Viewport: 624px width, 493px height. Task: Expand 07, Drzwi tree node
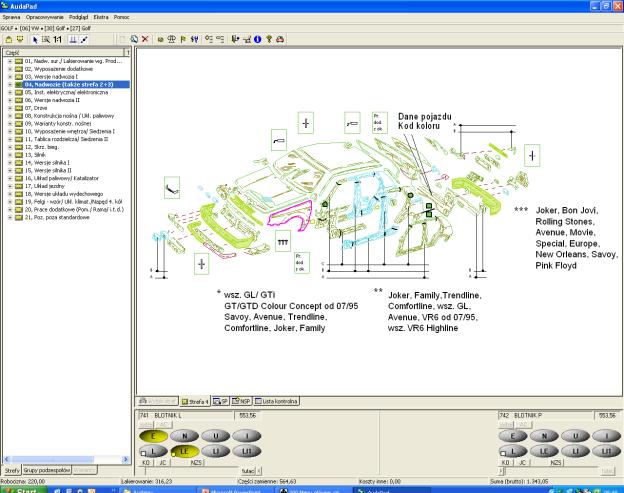coord(10,108)
